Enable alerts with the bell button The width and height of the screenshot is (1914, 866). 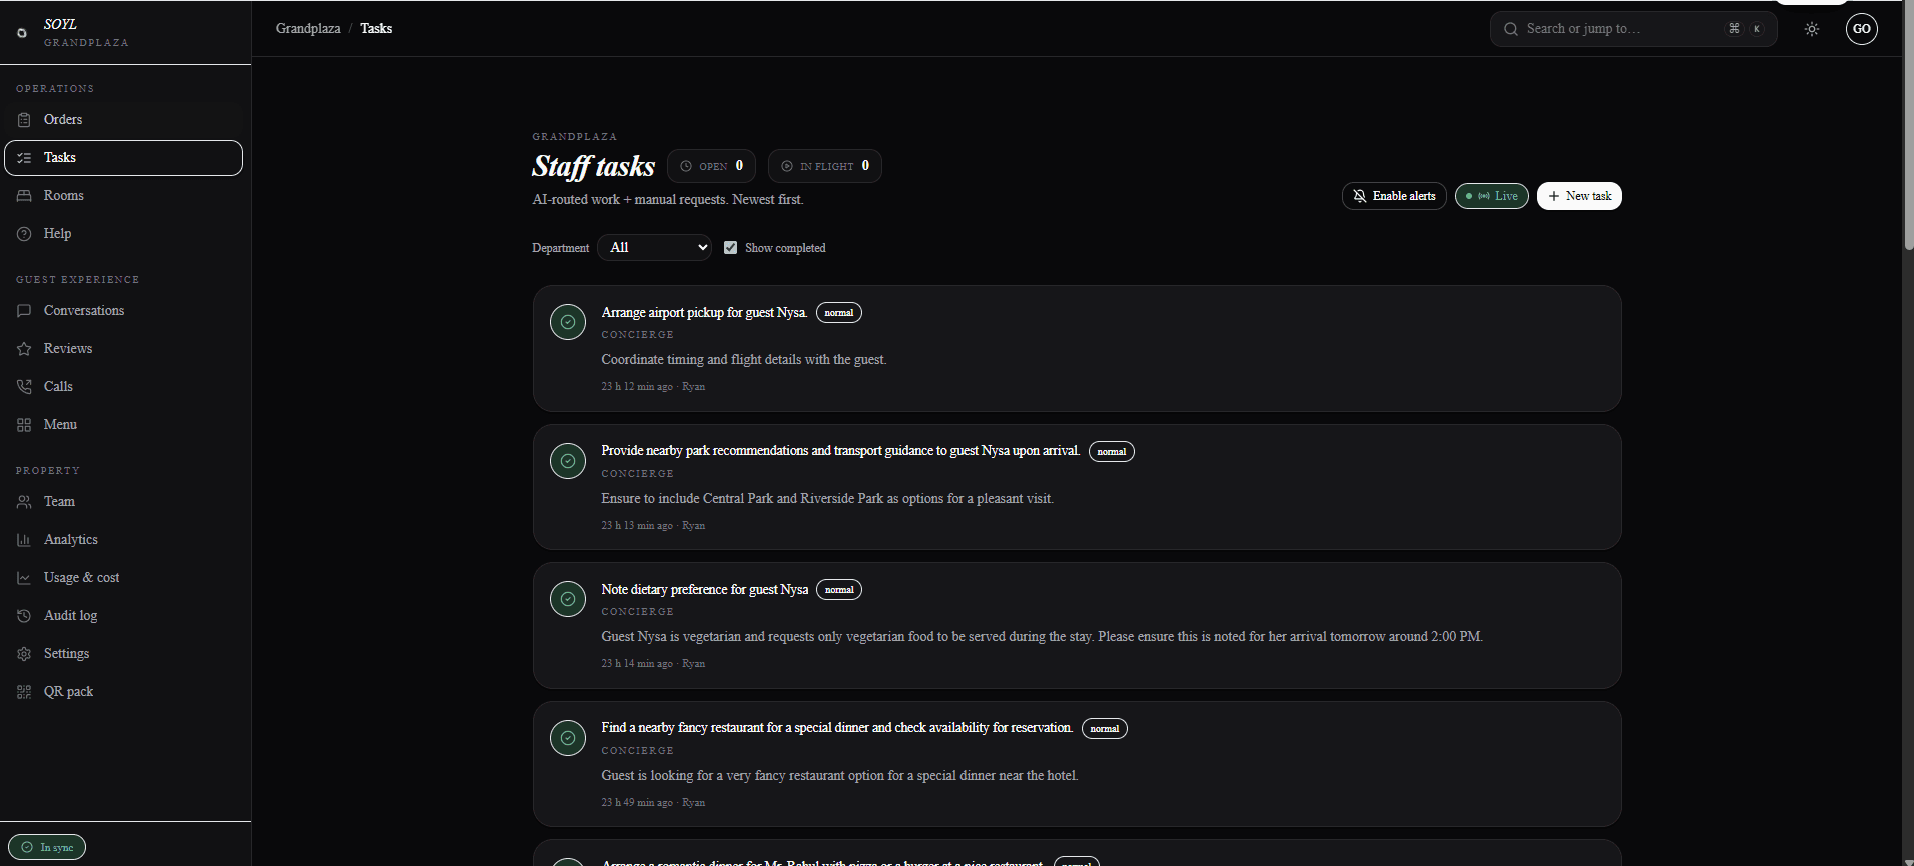1393,196
